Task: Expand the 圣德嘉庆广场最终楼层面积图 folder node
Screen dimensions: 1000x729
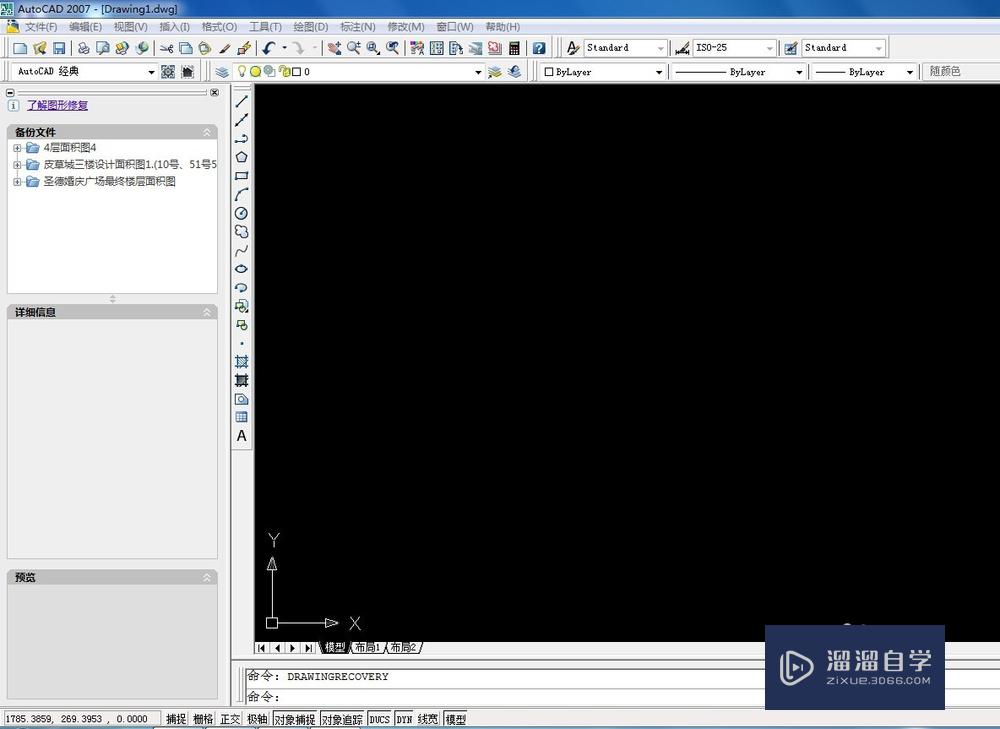Action: tap(17, 182)
